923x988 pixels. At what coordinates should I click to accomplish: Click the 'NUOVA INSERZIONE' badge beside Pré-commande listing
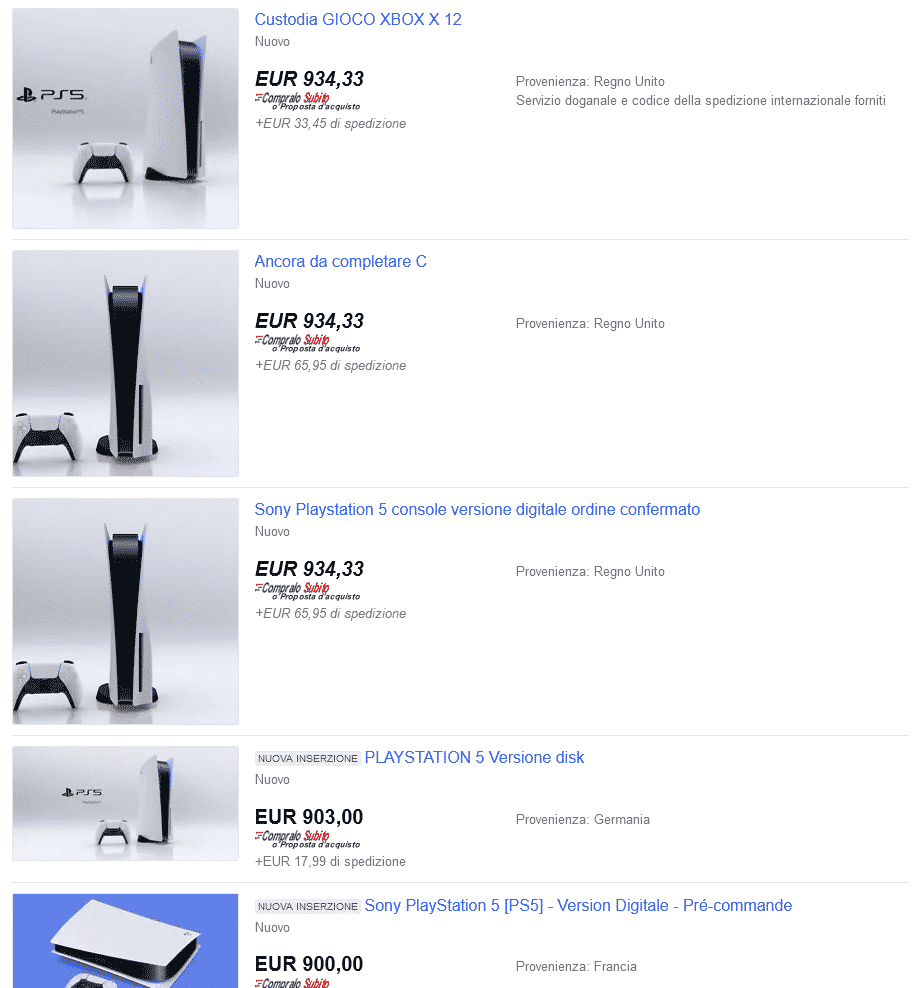coord(307,906)
